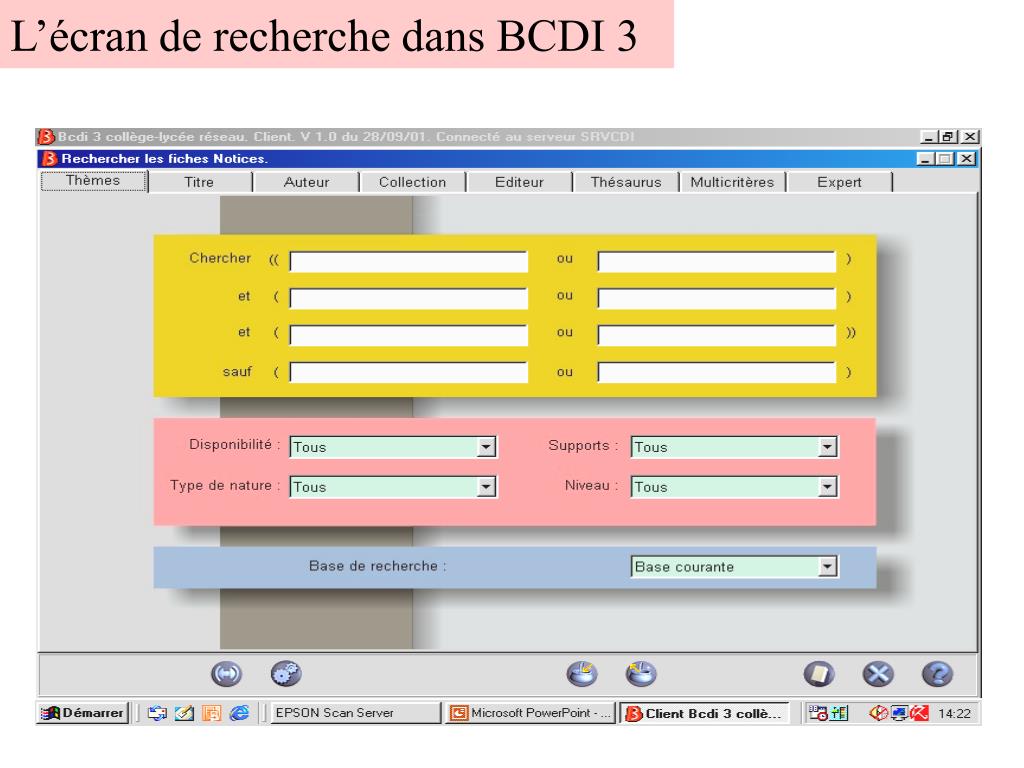This screenshot has width=1024, height=768.
Task: Click the left sauf input field
Action: click(x=409, y=372)
